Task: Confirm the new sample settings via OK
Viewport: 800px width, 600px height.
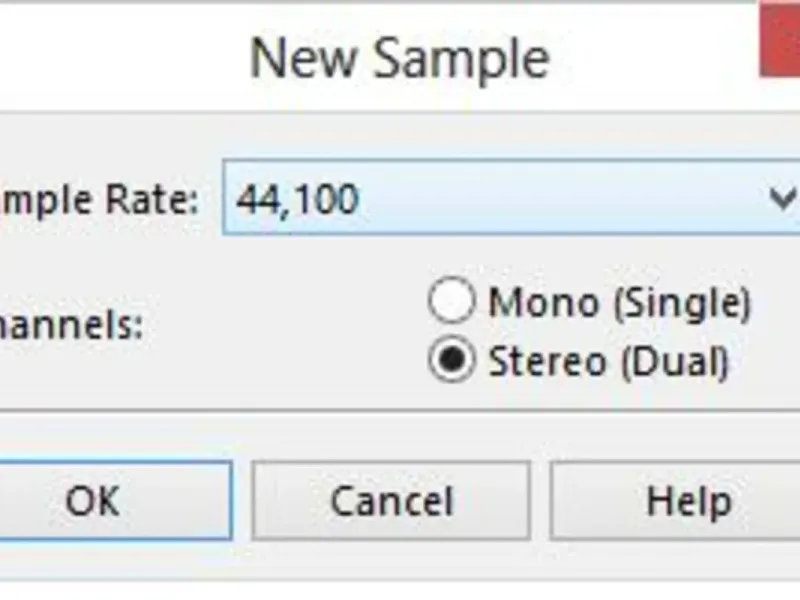Action: click(x=92, y=500)
